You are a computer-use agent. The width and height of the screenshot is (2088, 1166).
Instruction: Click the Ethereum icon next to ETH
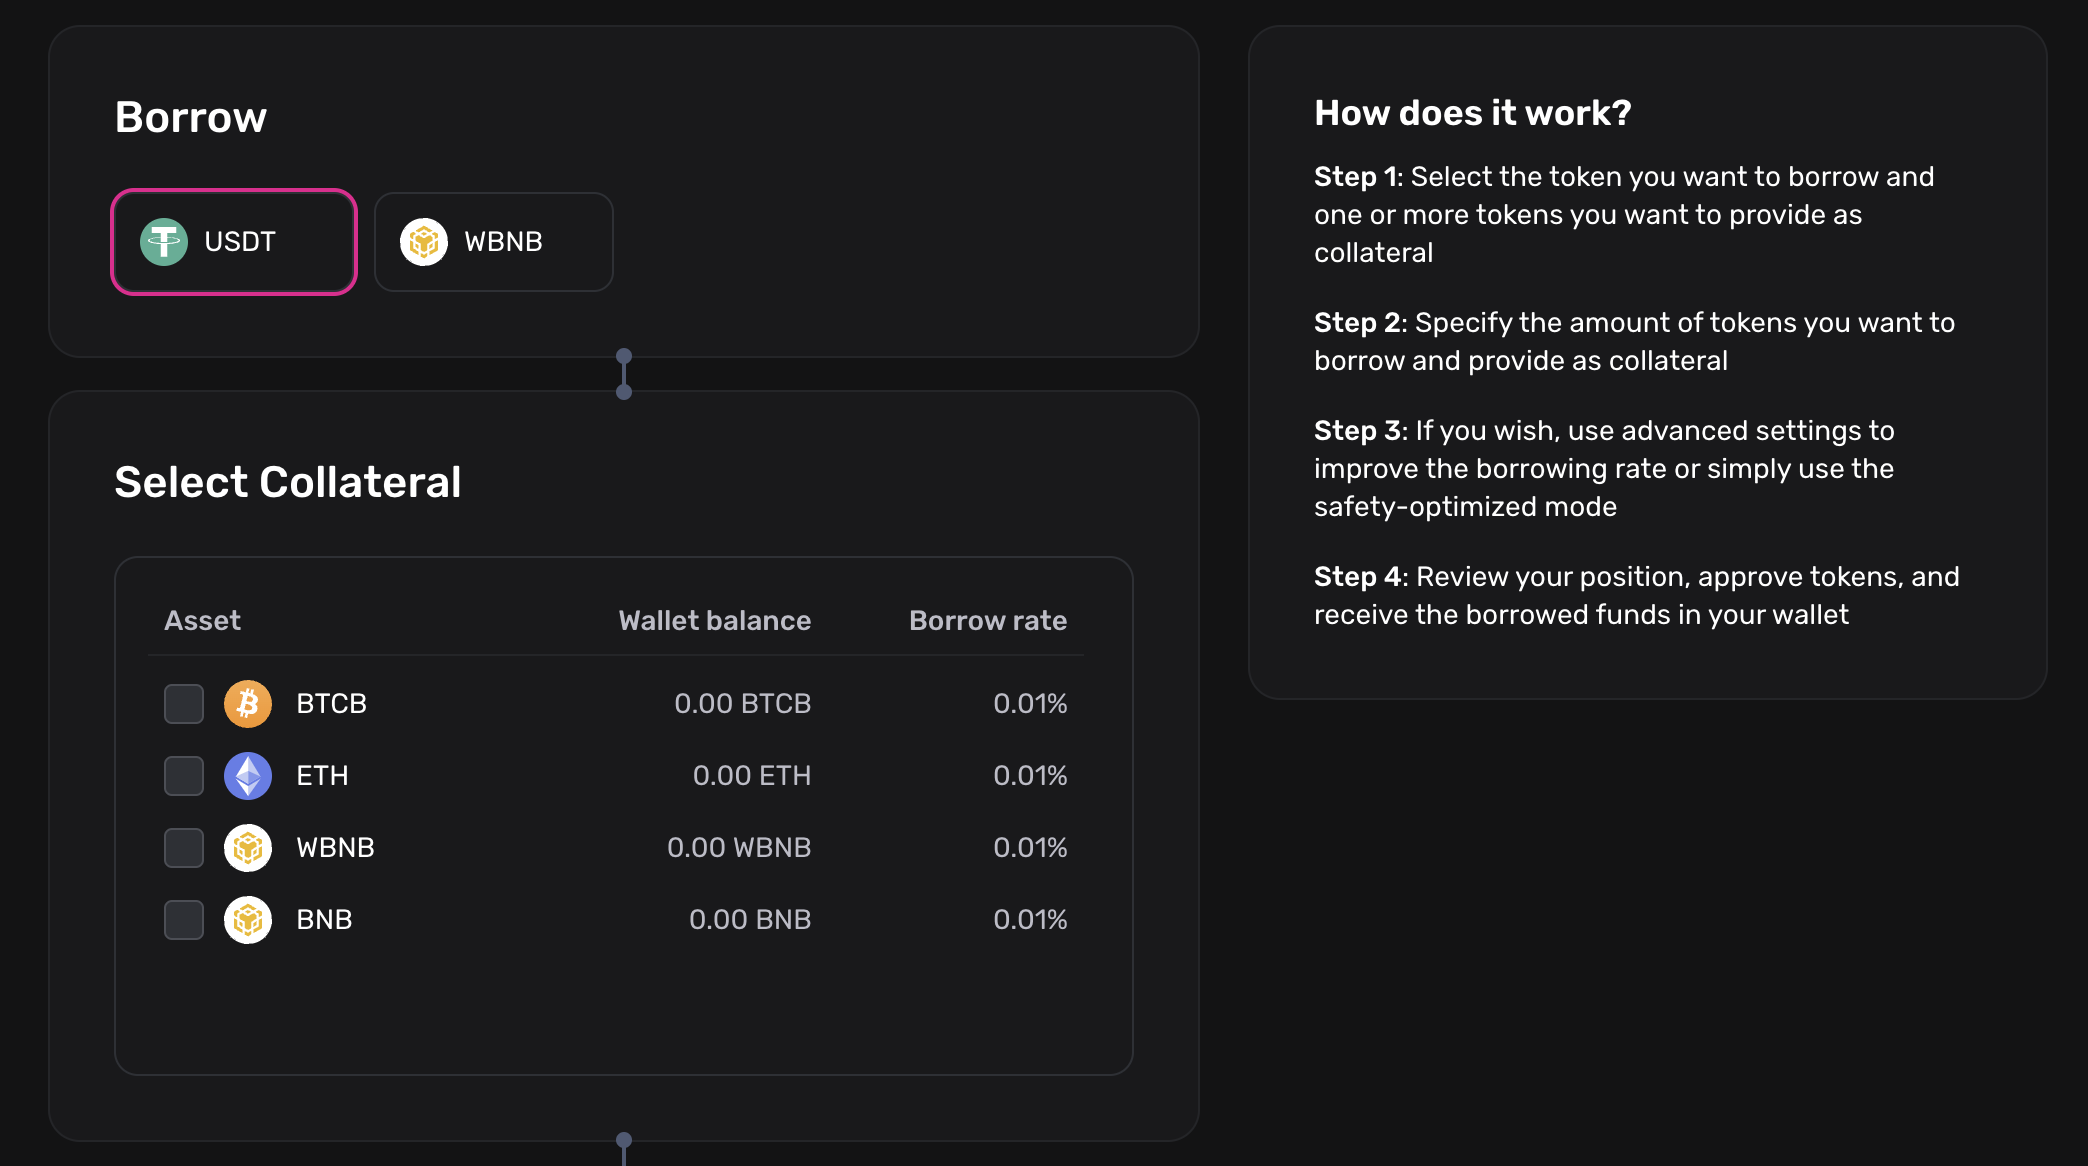pos(247,775)
